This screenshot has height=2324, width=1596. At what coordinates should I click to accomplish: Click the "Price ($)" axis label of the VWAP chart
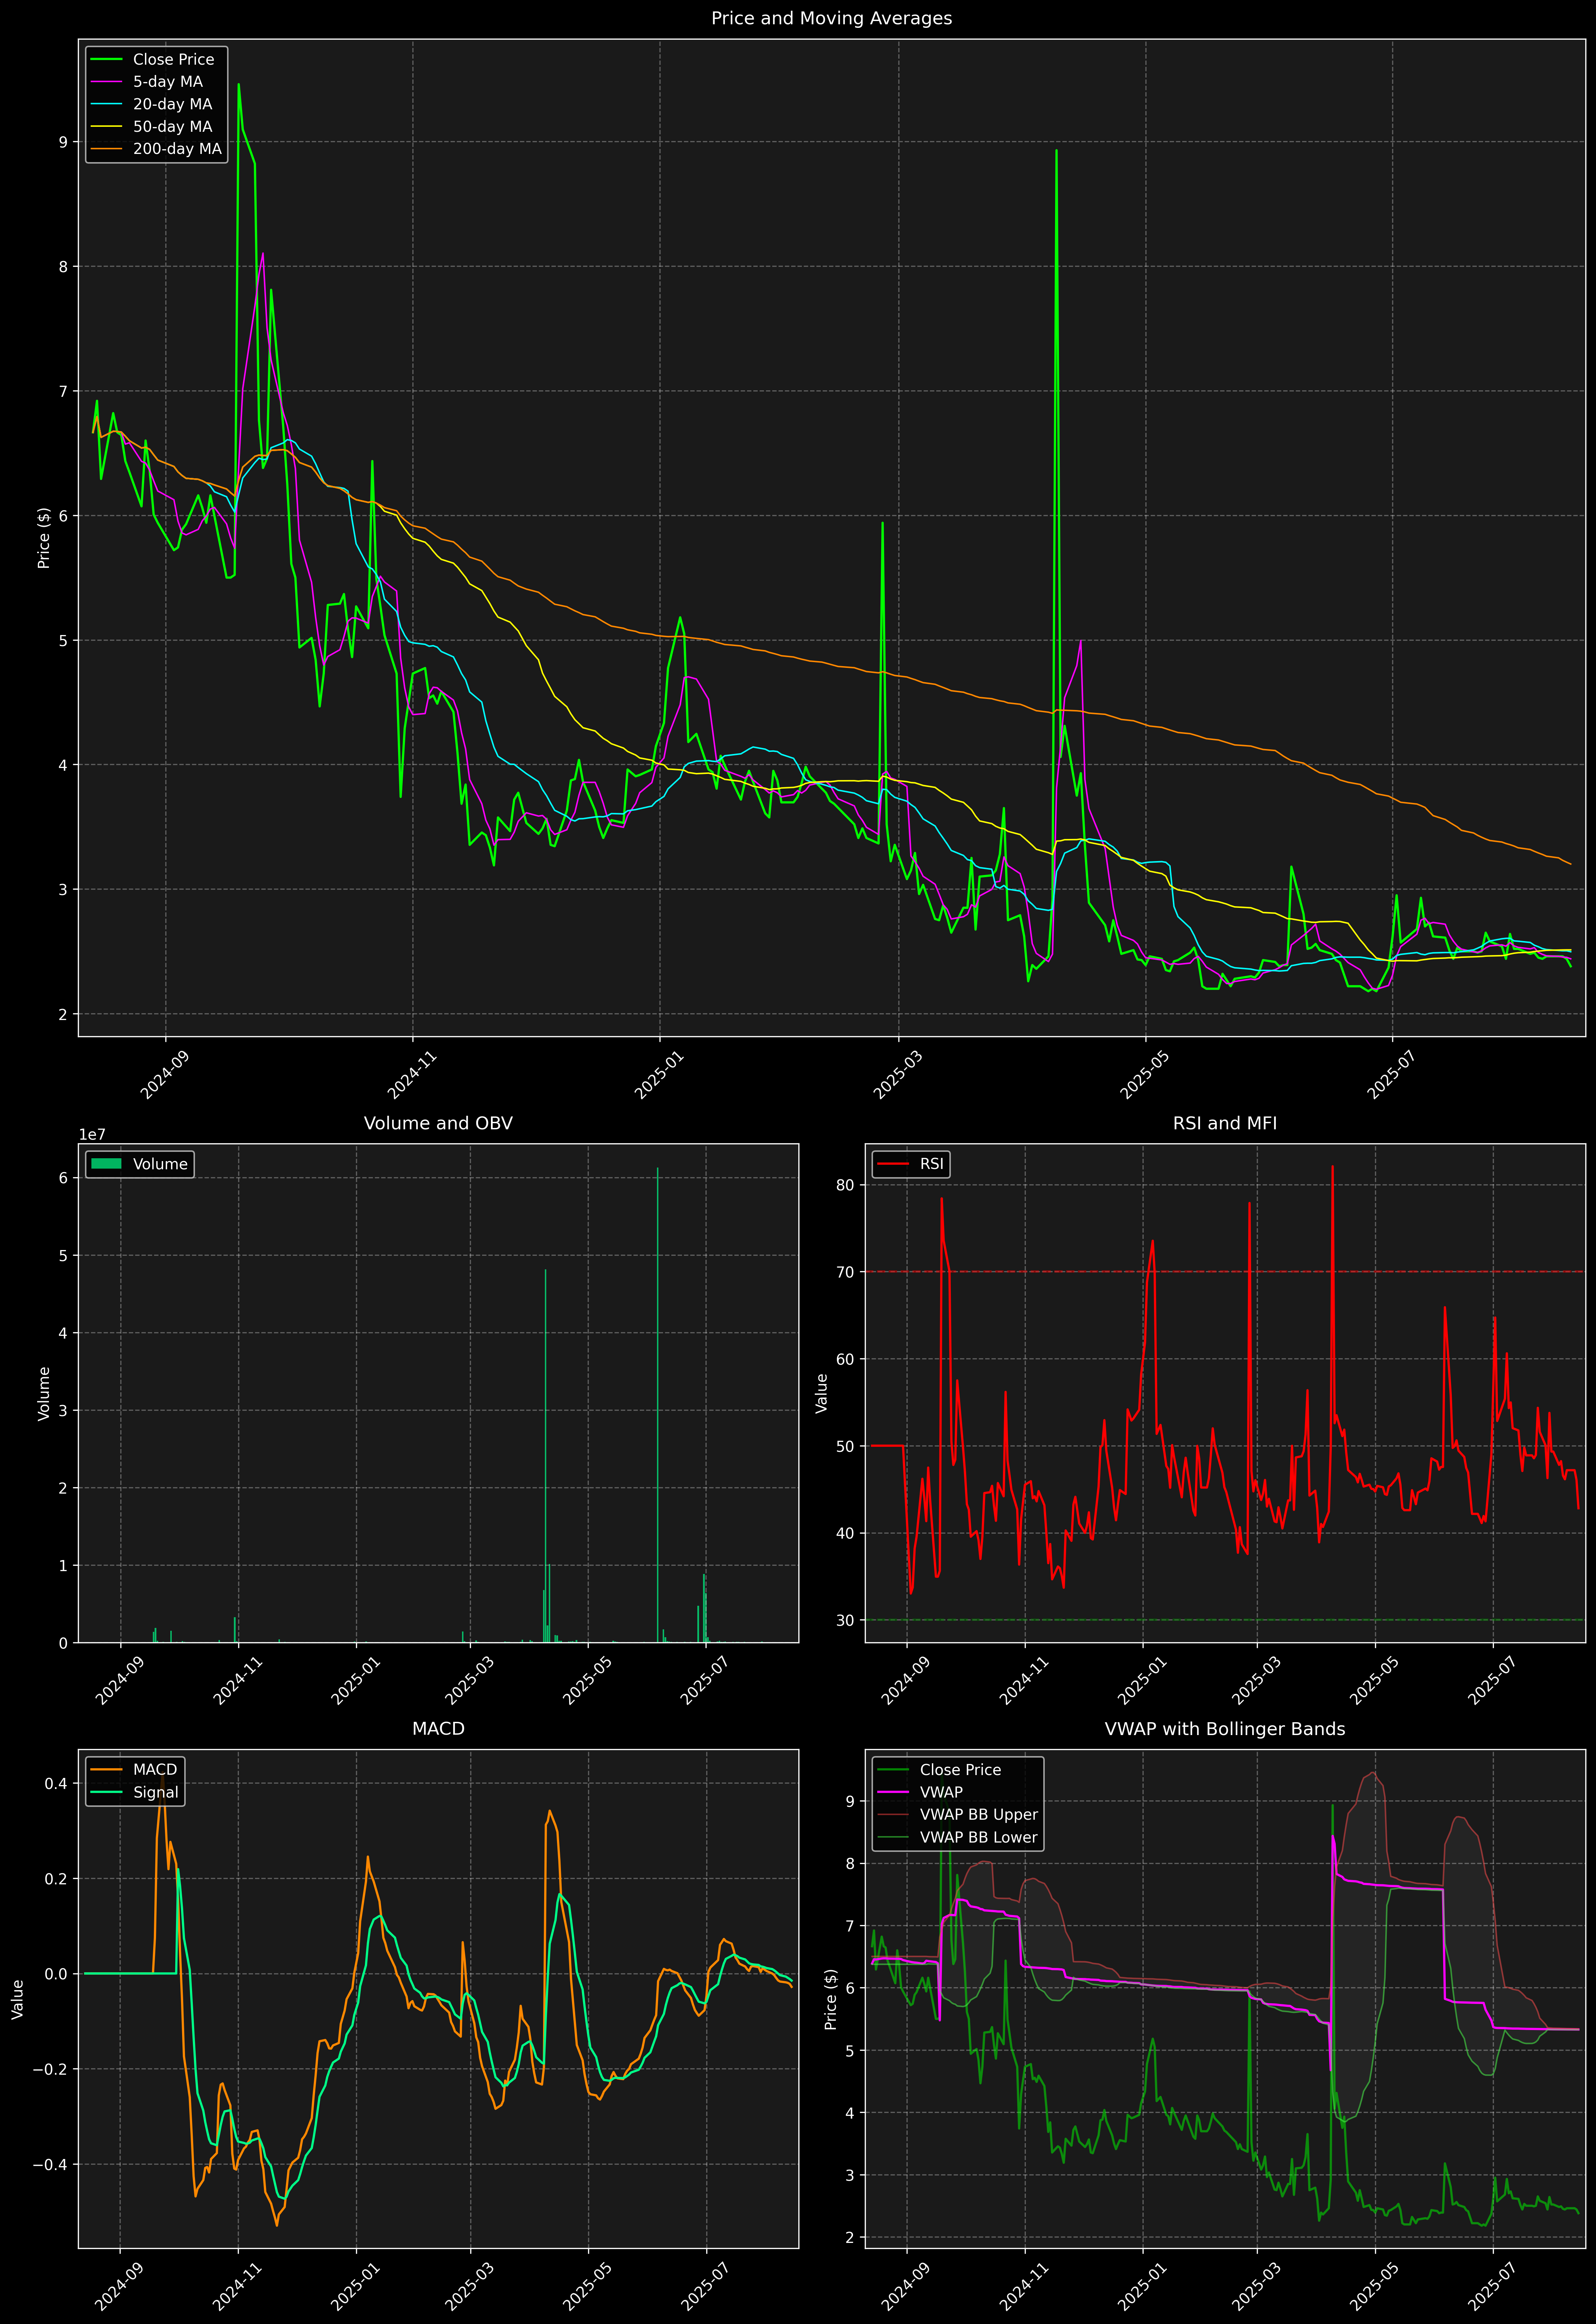point(831,1999)
